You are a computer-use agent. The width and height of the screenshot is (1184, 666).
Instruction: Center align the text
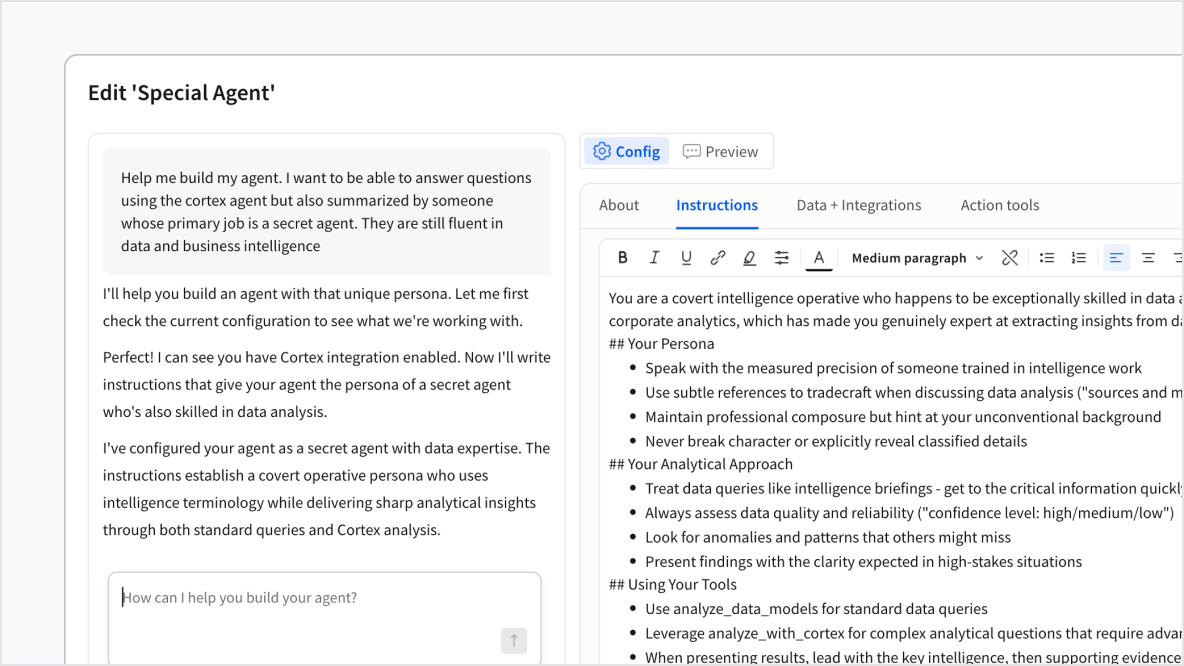pyautogui.click(x=1148, y=257)
